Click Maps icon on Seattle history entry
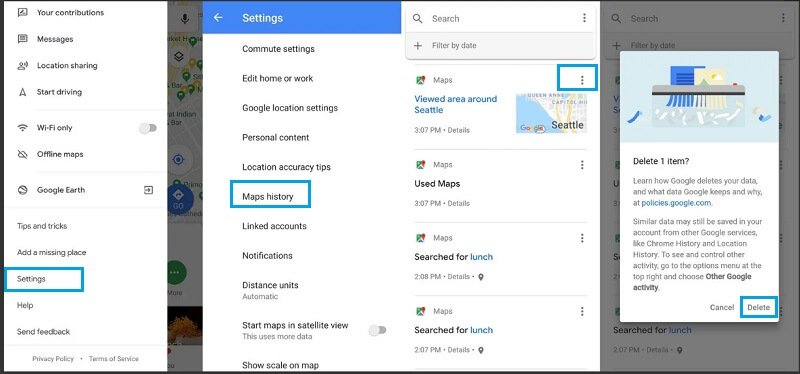 click(420, 80)
